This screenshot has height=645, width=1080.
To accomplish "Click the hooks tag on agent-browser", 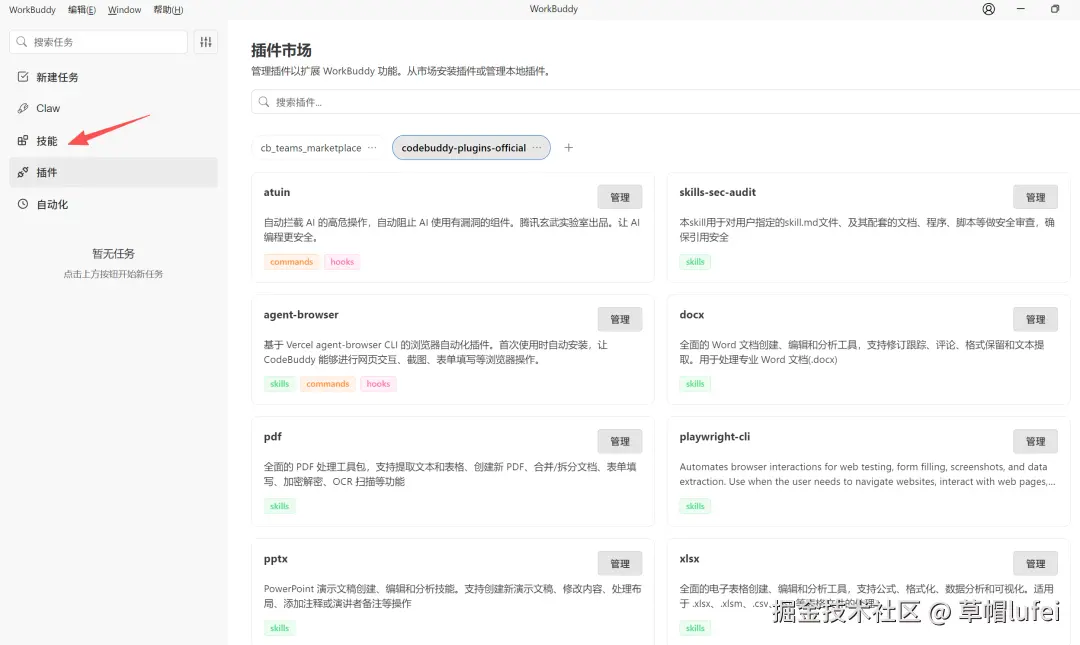I will coord(378,384).
